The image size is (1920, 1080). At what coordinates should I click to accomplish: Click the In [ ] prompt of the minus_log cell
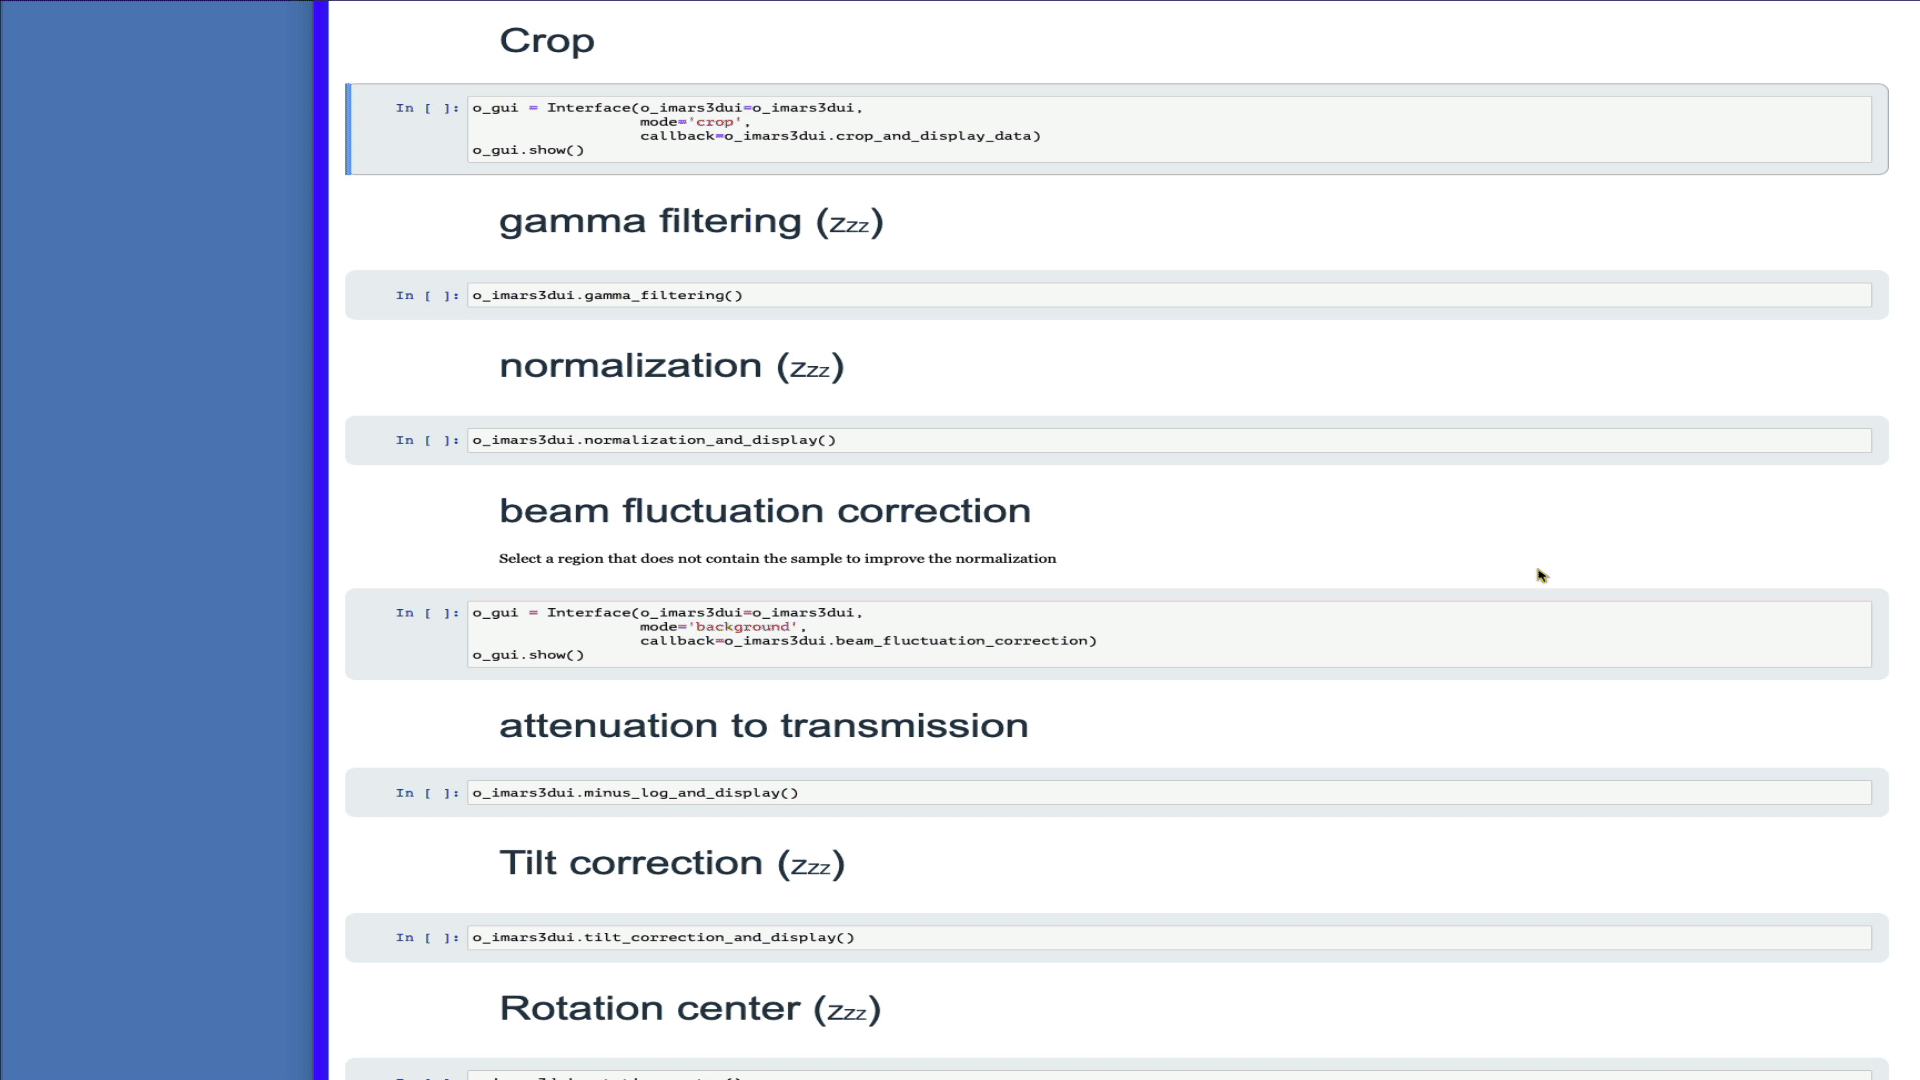pos(426,793)
